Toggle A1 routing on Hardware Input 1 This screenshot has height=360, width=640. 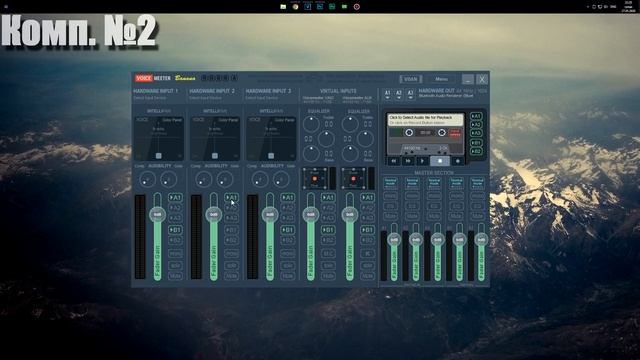[175, 198]
